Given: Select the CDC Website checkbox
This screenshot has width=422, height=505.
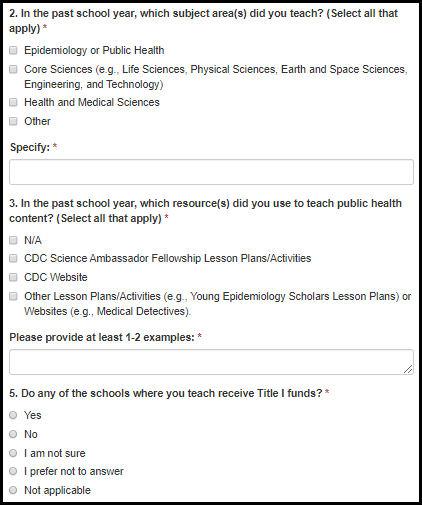Looking at the screenshot, I should [13, 277].
